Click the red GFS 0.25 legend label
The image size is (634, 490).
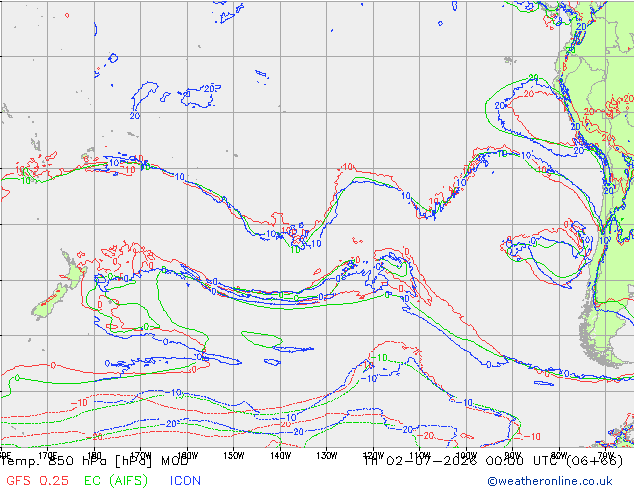(37, 480)
